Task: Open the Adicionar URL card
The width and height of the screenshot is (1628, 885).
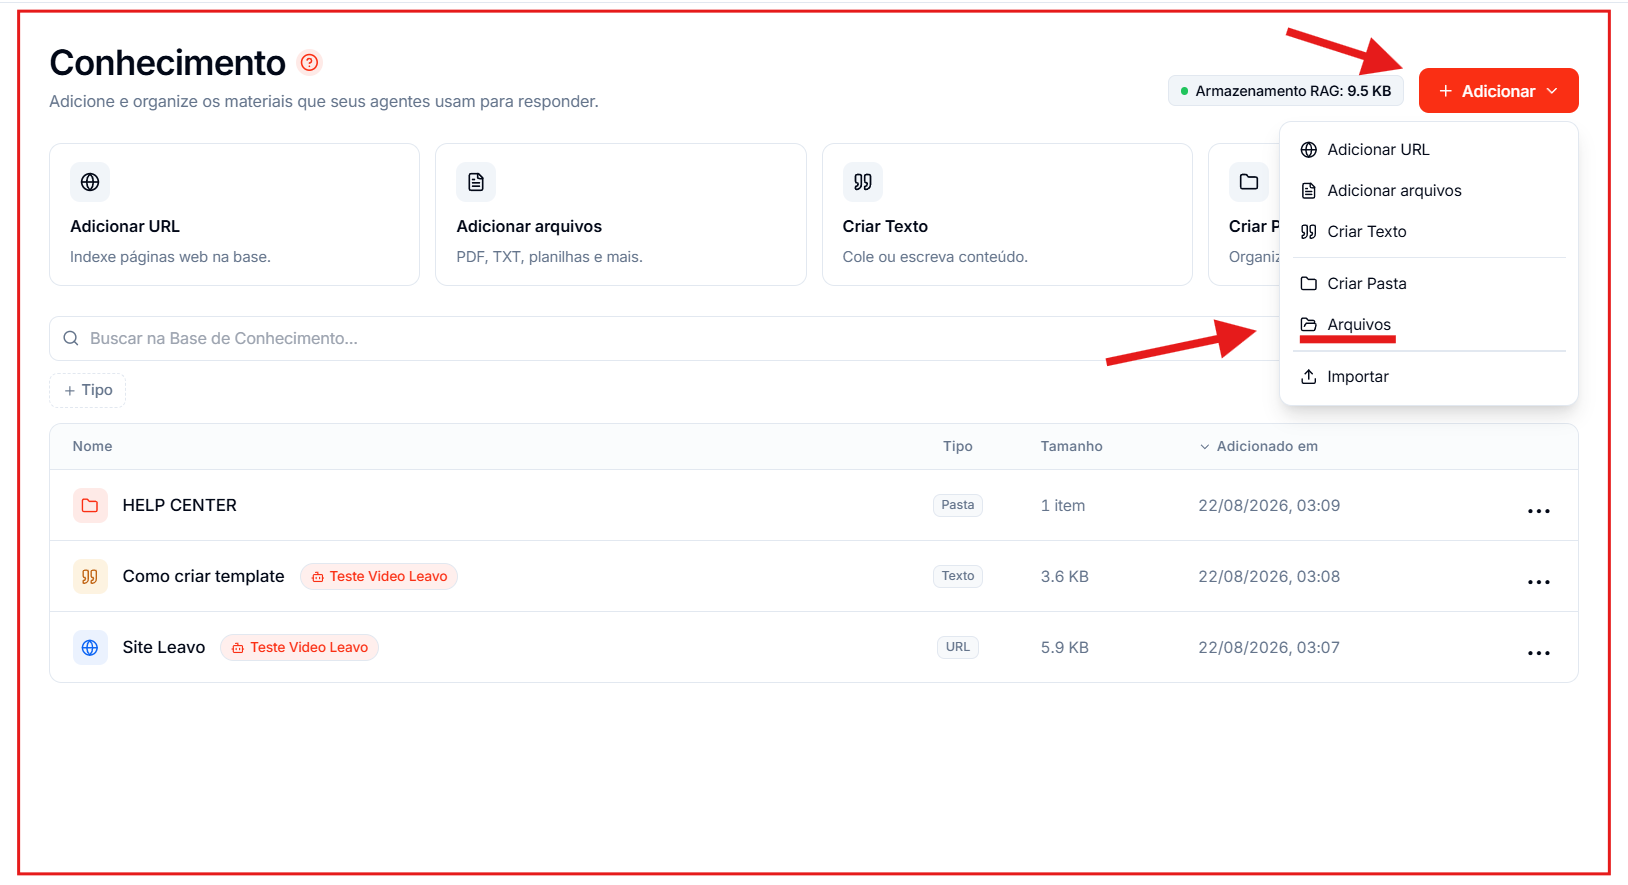Action: point(234,214)
